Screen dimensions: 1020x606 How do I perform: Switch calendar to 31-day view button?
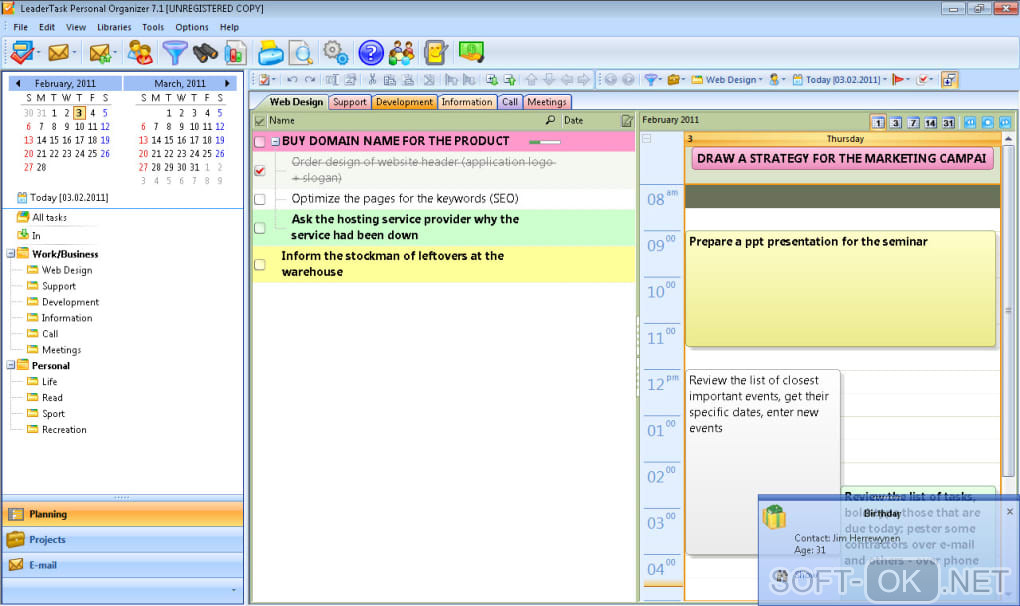(948, 122)
